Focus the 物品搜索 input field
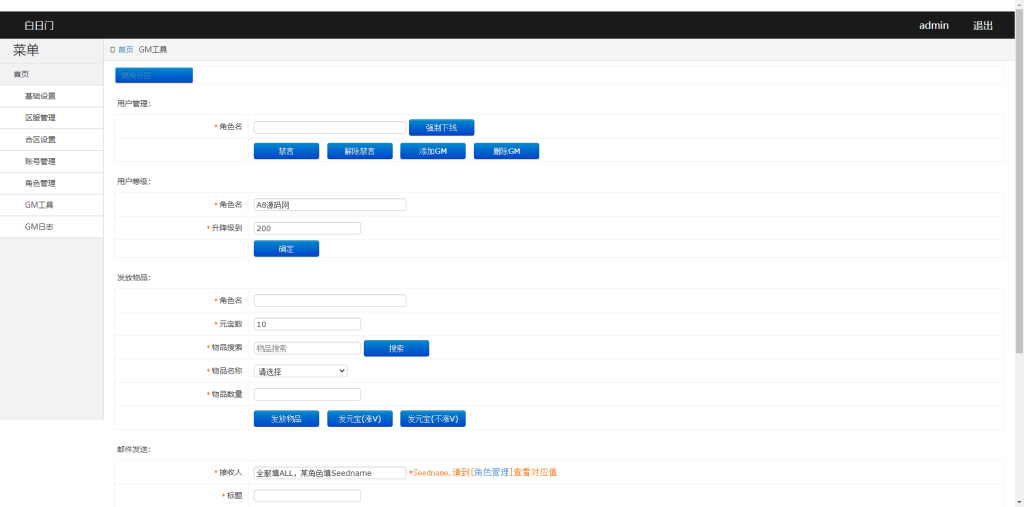Screen dimensions: 1024x507 click(x=307, y=348)
